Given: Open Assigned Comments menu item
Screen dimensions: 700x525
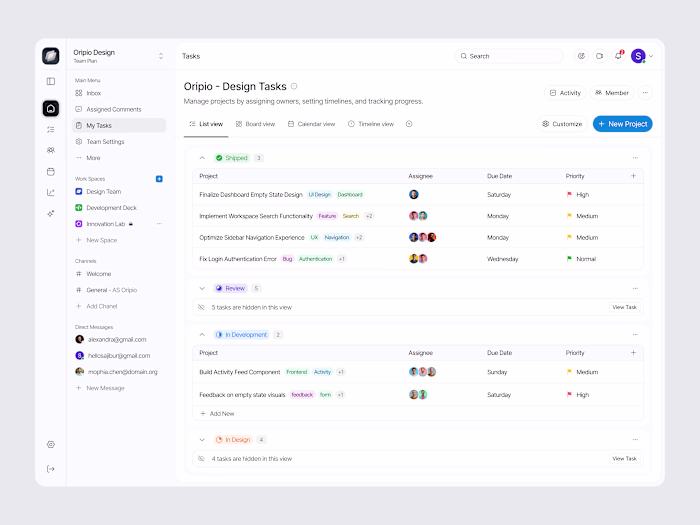Looking at the screenshot, I should click(119, 109).
